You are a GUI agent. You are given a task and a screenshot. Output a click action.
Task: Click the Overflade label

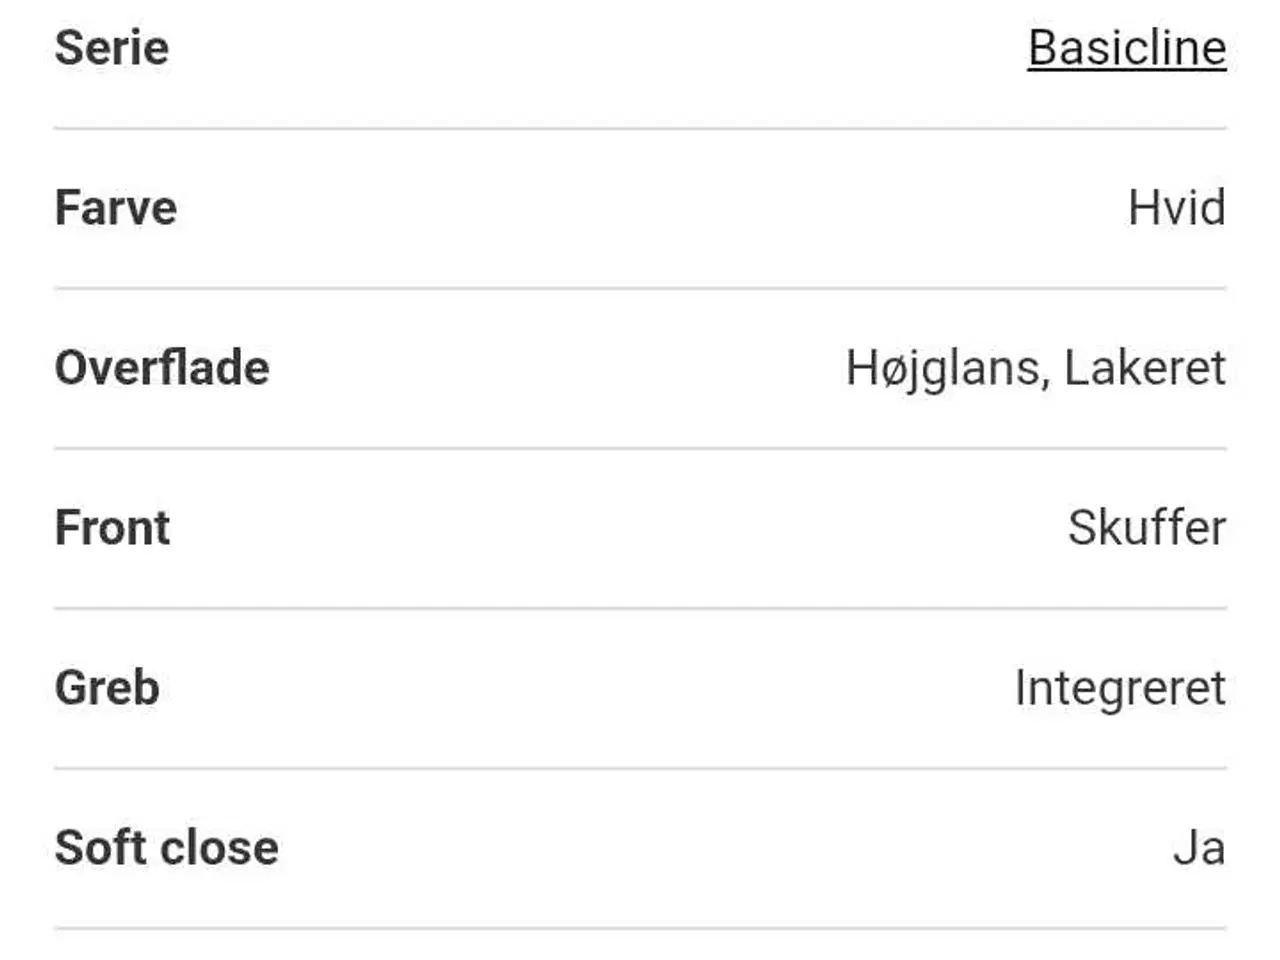coord(162,368)
